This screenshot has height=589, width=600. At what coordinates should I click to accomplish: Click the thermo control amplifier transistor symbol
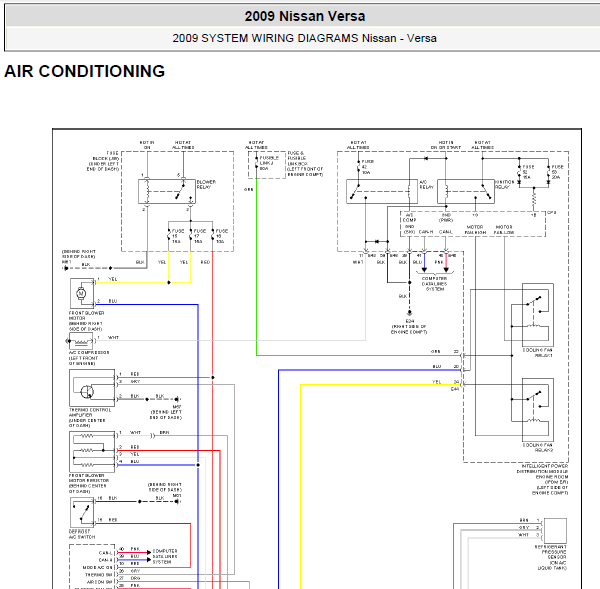pos(87,391)
